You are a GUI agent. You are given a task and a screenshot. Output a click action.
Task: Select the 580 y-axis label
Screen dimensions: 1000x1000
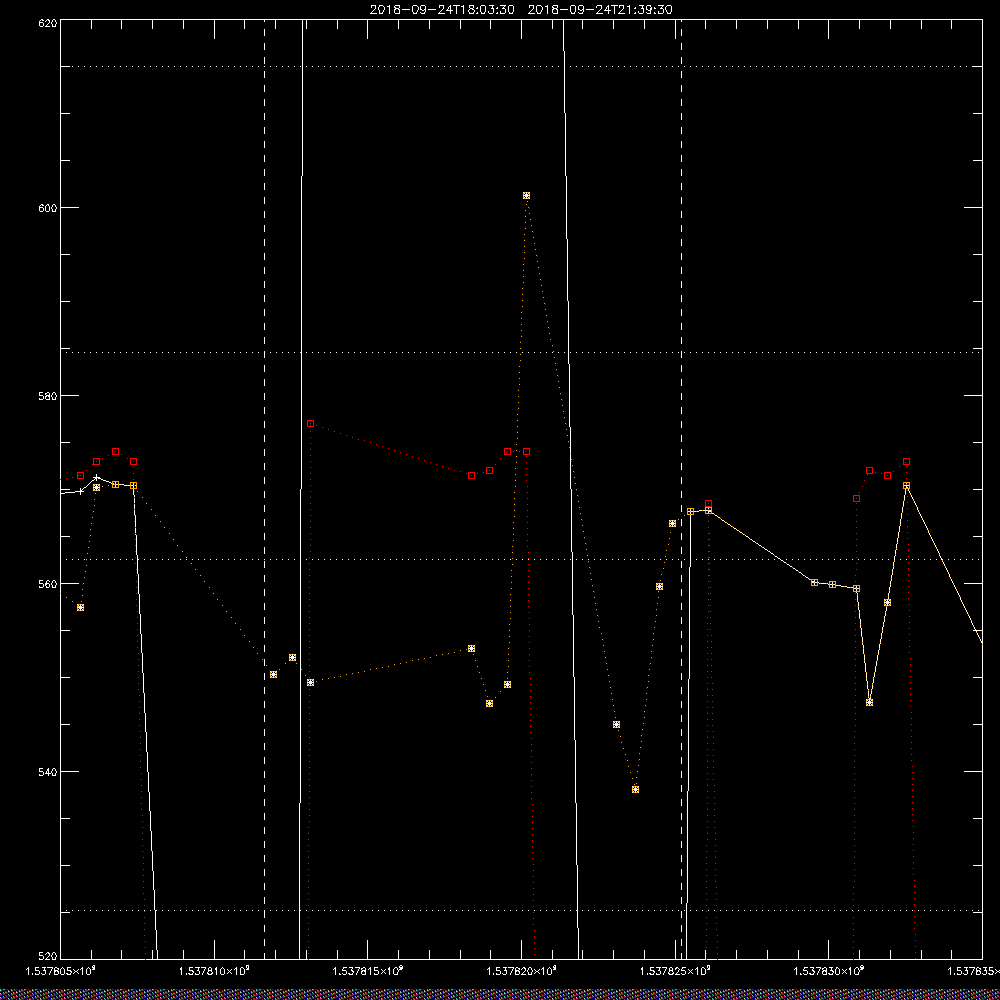[48, 395]
